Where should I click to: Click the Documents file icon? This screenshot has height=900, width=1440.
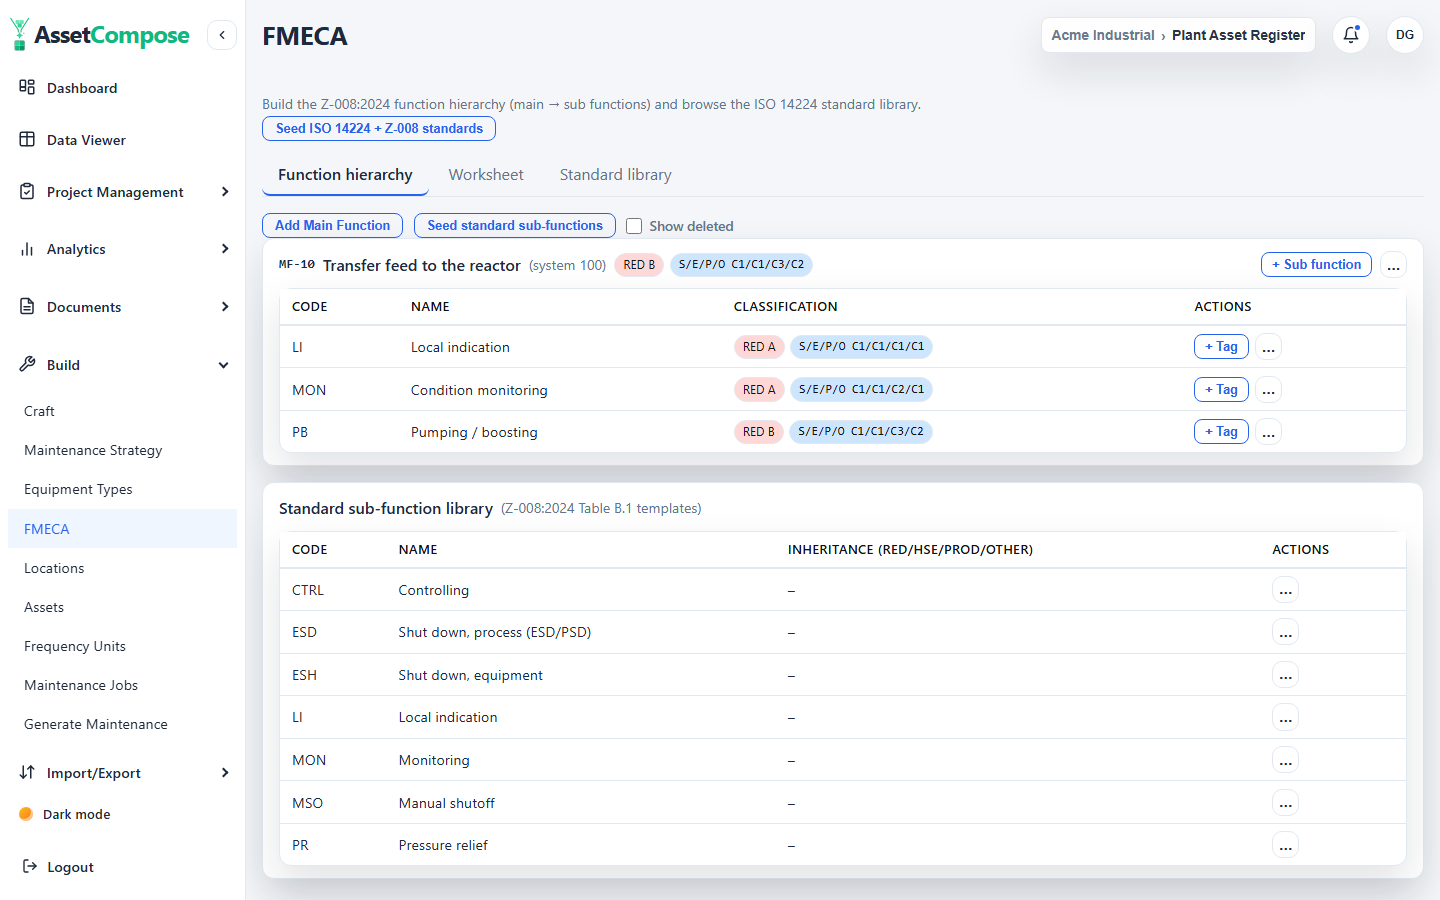[x=27, y=306]
